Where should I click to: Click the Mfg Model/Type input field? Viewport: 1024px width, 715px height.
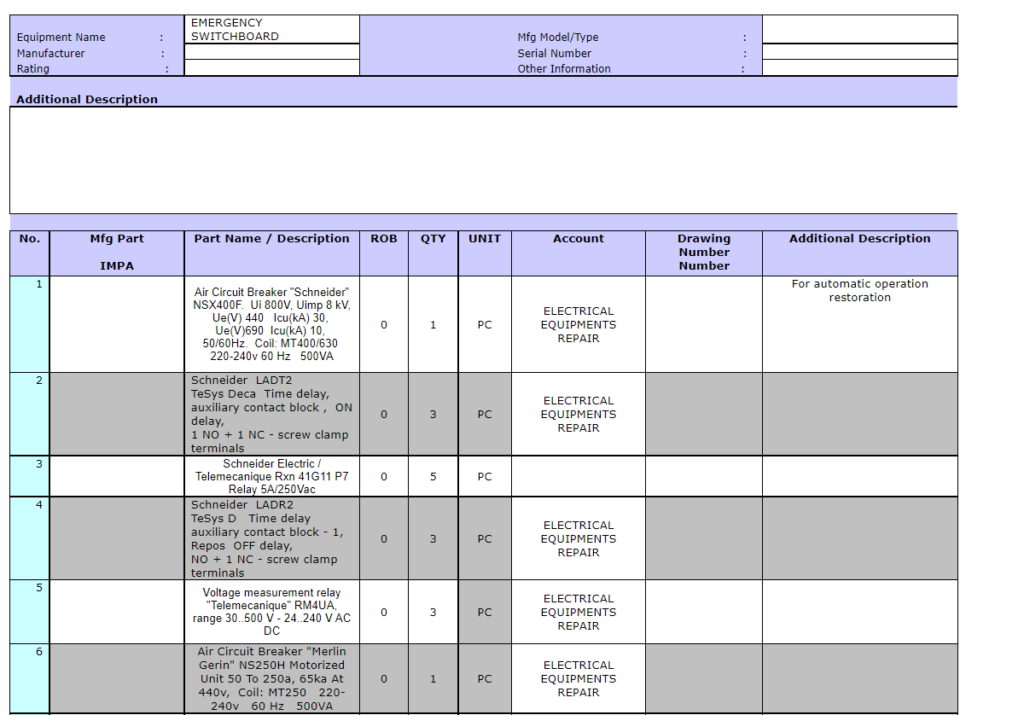coord(859,30)
